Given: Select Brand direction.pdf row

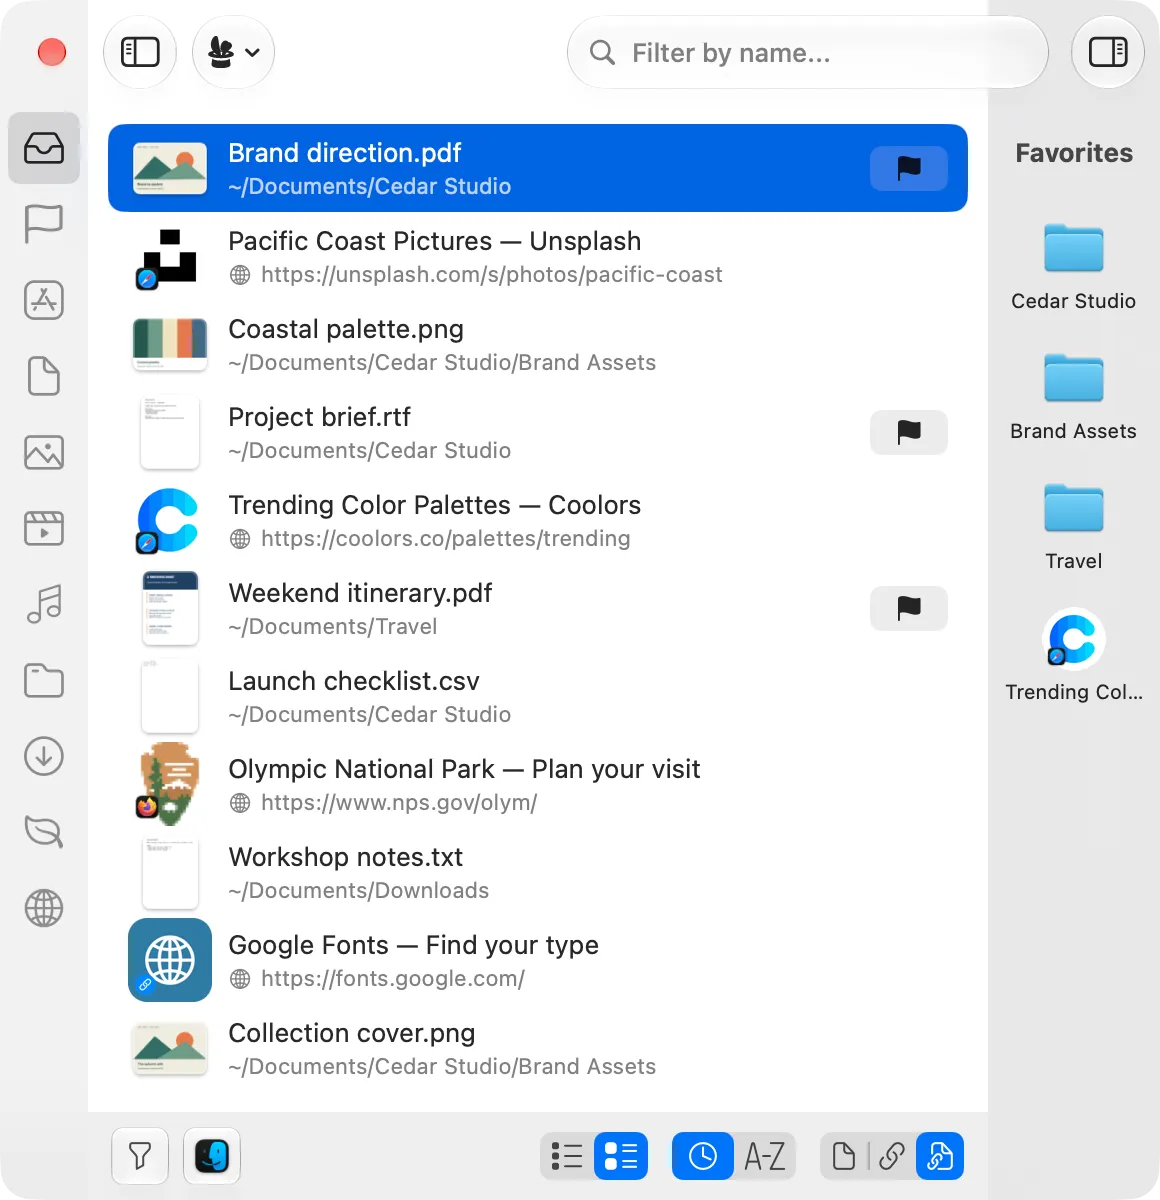Looking at the screenshot, I should point(538,168).
